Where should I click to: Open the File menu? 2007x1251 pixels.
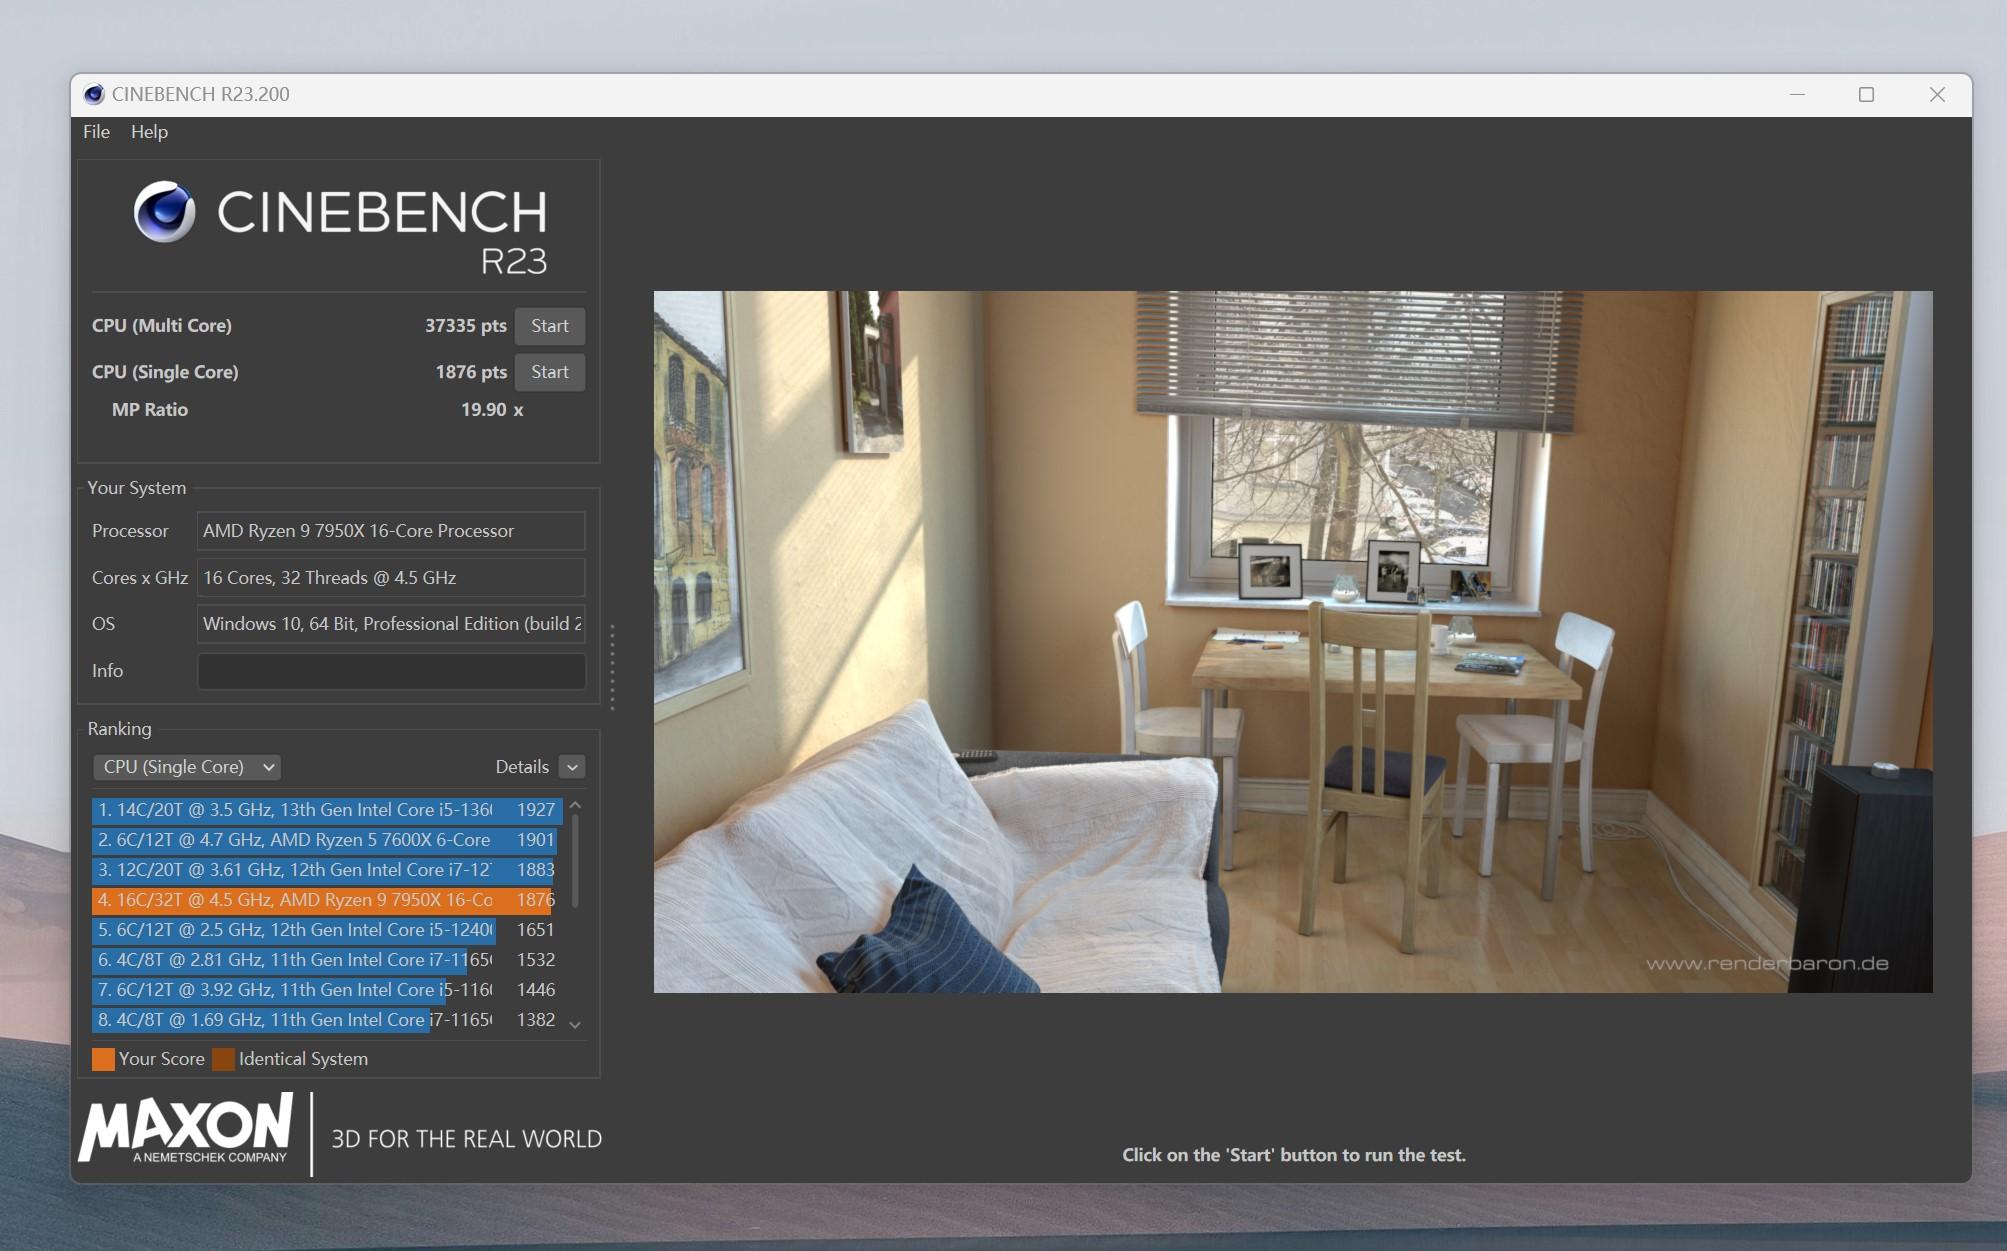(96, 132)
